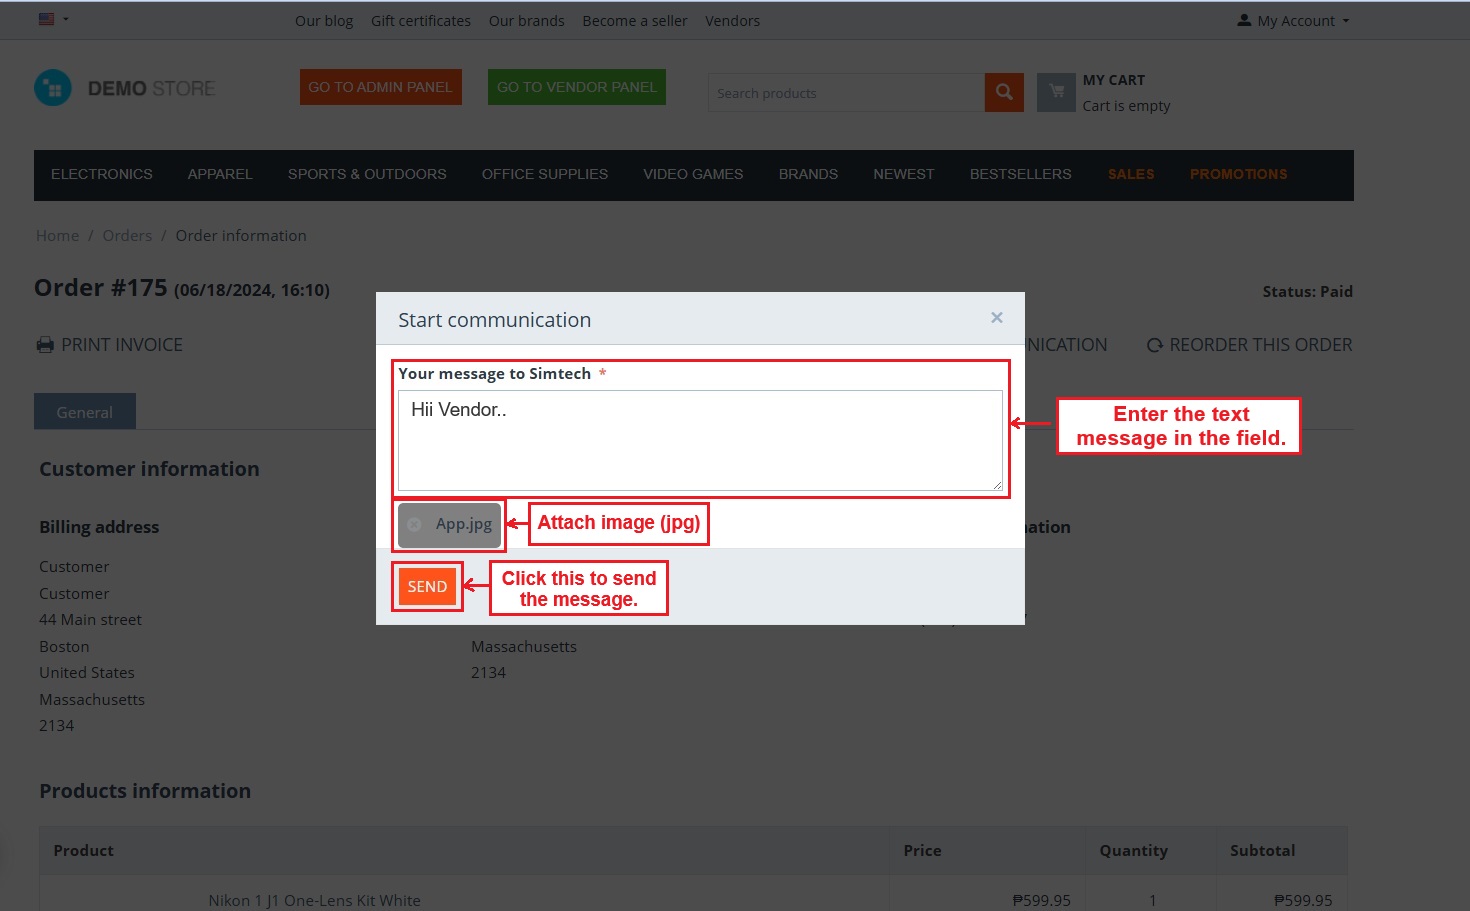Click the Demo Store logo icon

pyautogui.click(x=53, y=88)
